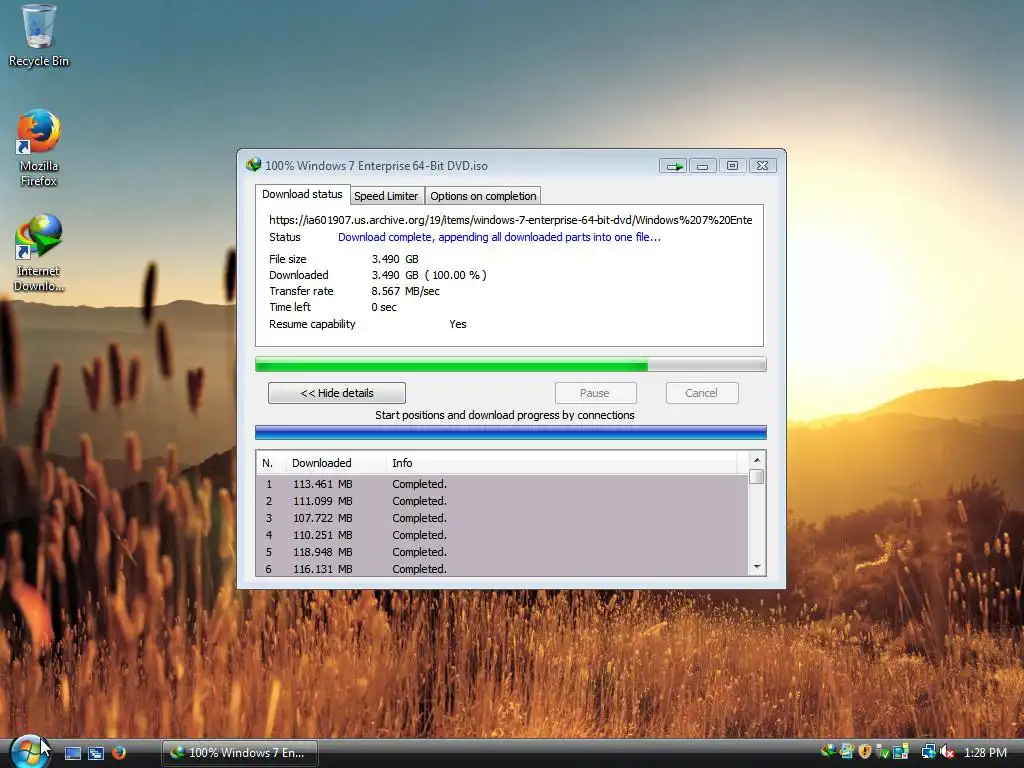Open the security alert shield tray icon
The image size is (1024, 768).
coord(865,752)
